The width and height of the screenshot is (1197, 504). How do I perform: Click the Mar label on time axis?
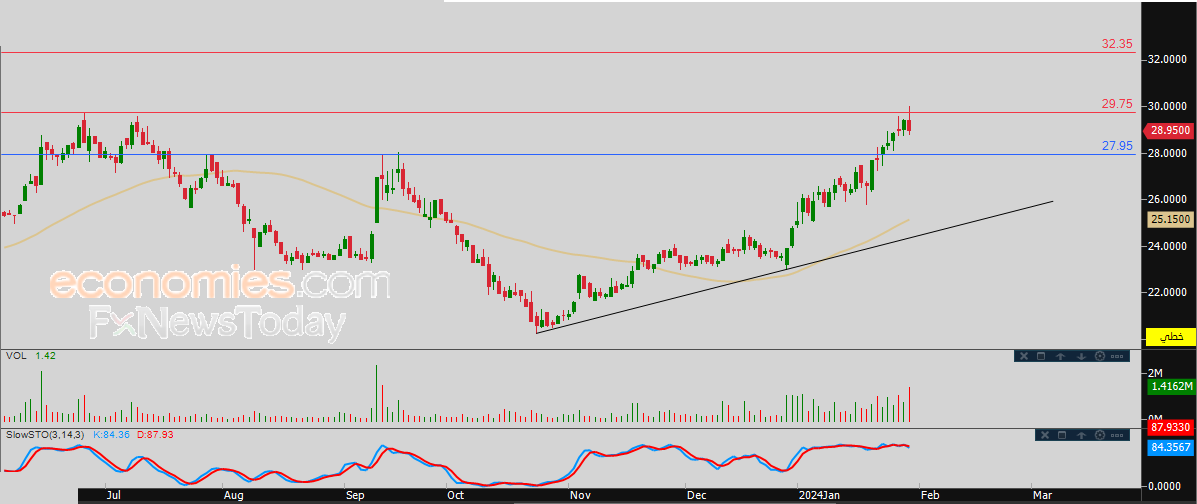pyautogui.click(x=1042, y=496)
